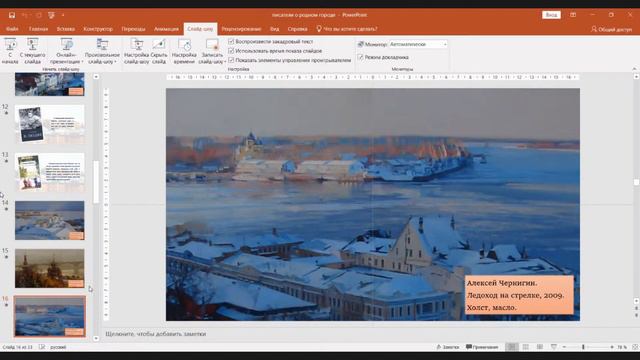Click zoom out minus button
The height and width of the screenshot is (360, 640).
coord(564,347)
